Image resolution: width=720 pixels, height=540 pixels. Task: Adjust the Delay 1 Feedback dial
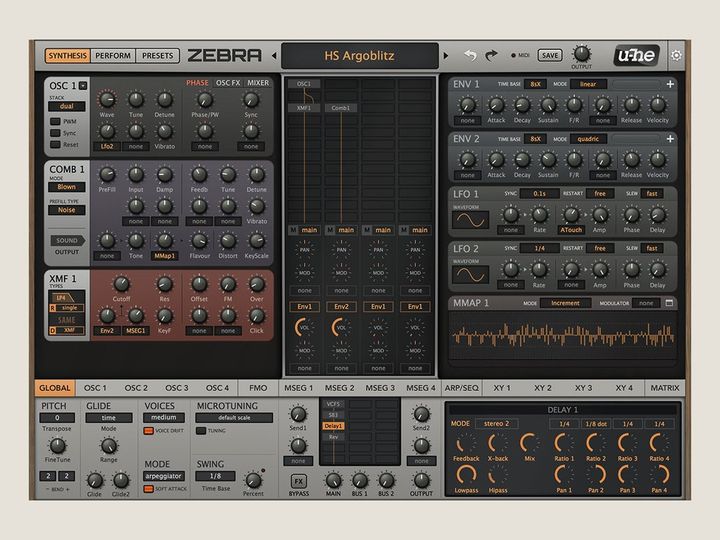click(466, 444)
